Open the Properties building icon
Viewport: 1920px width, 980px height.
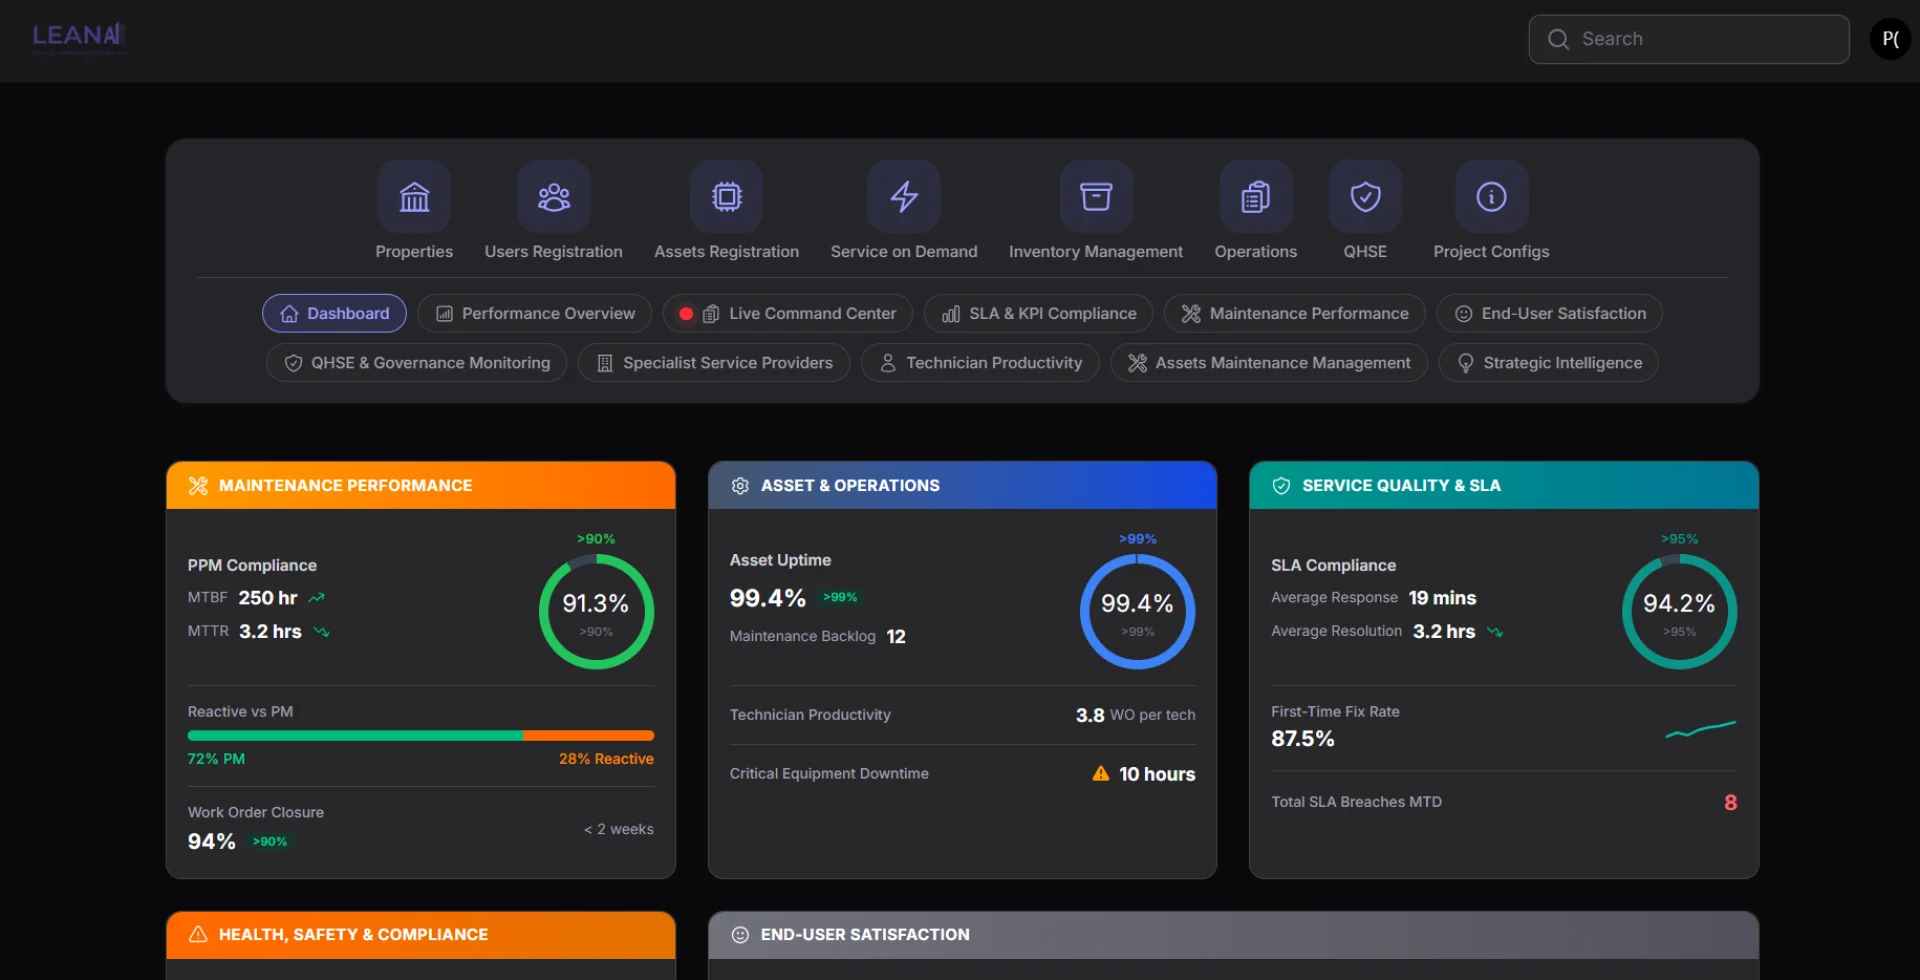pyautogui.click(x=414, y=197)
